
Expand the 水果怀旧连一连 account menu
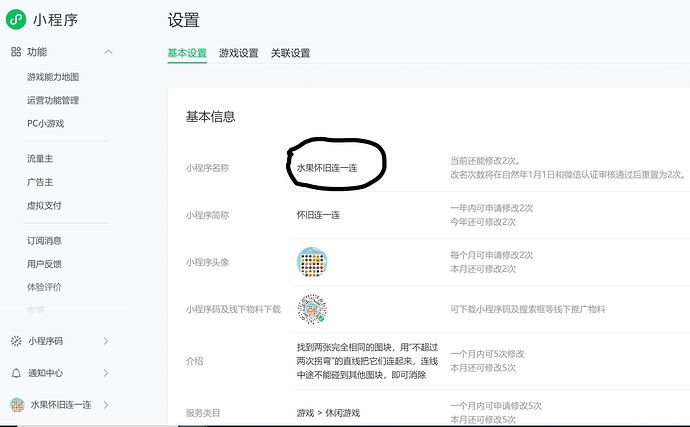[106, 404]
